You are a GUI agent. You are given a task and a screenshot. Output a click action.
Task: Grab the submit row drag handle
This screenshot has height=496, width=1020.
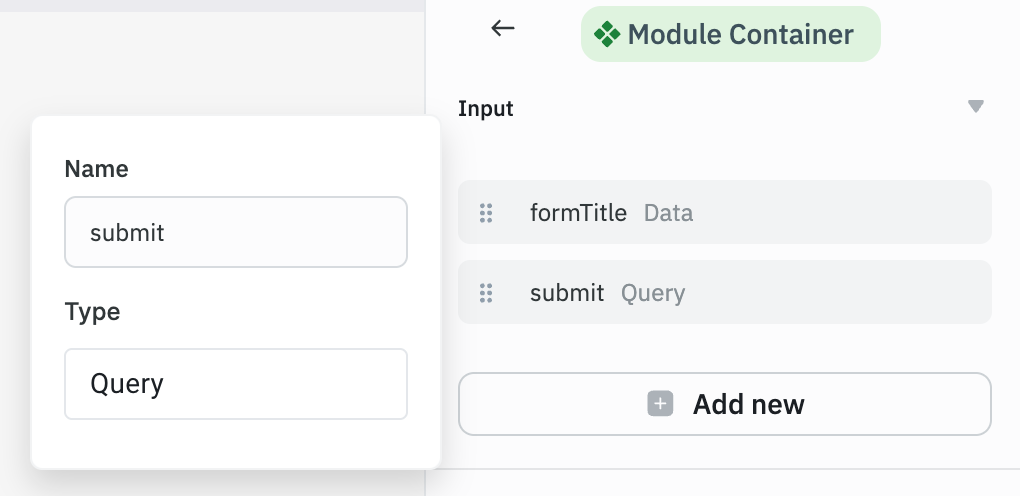tap(486, 293)
